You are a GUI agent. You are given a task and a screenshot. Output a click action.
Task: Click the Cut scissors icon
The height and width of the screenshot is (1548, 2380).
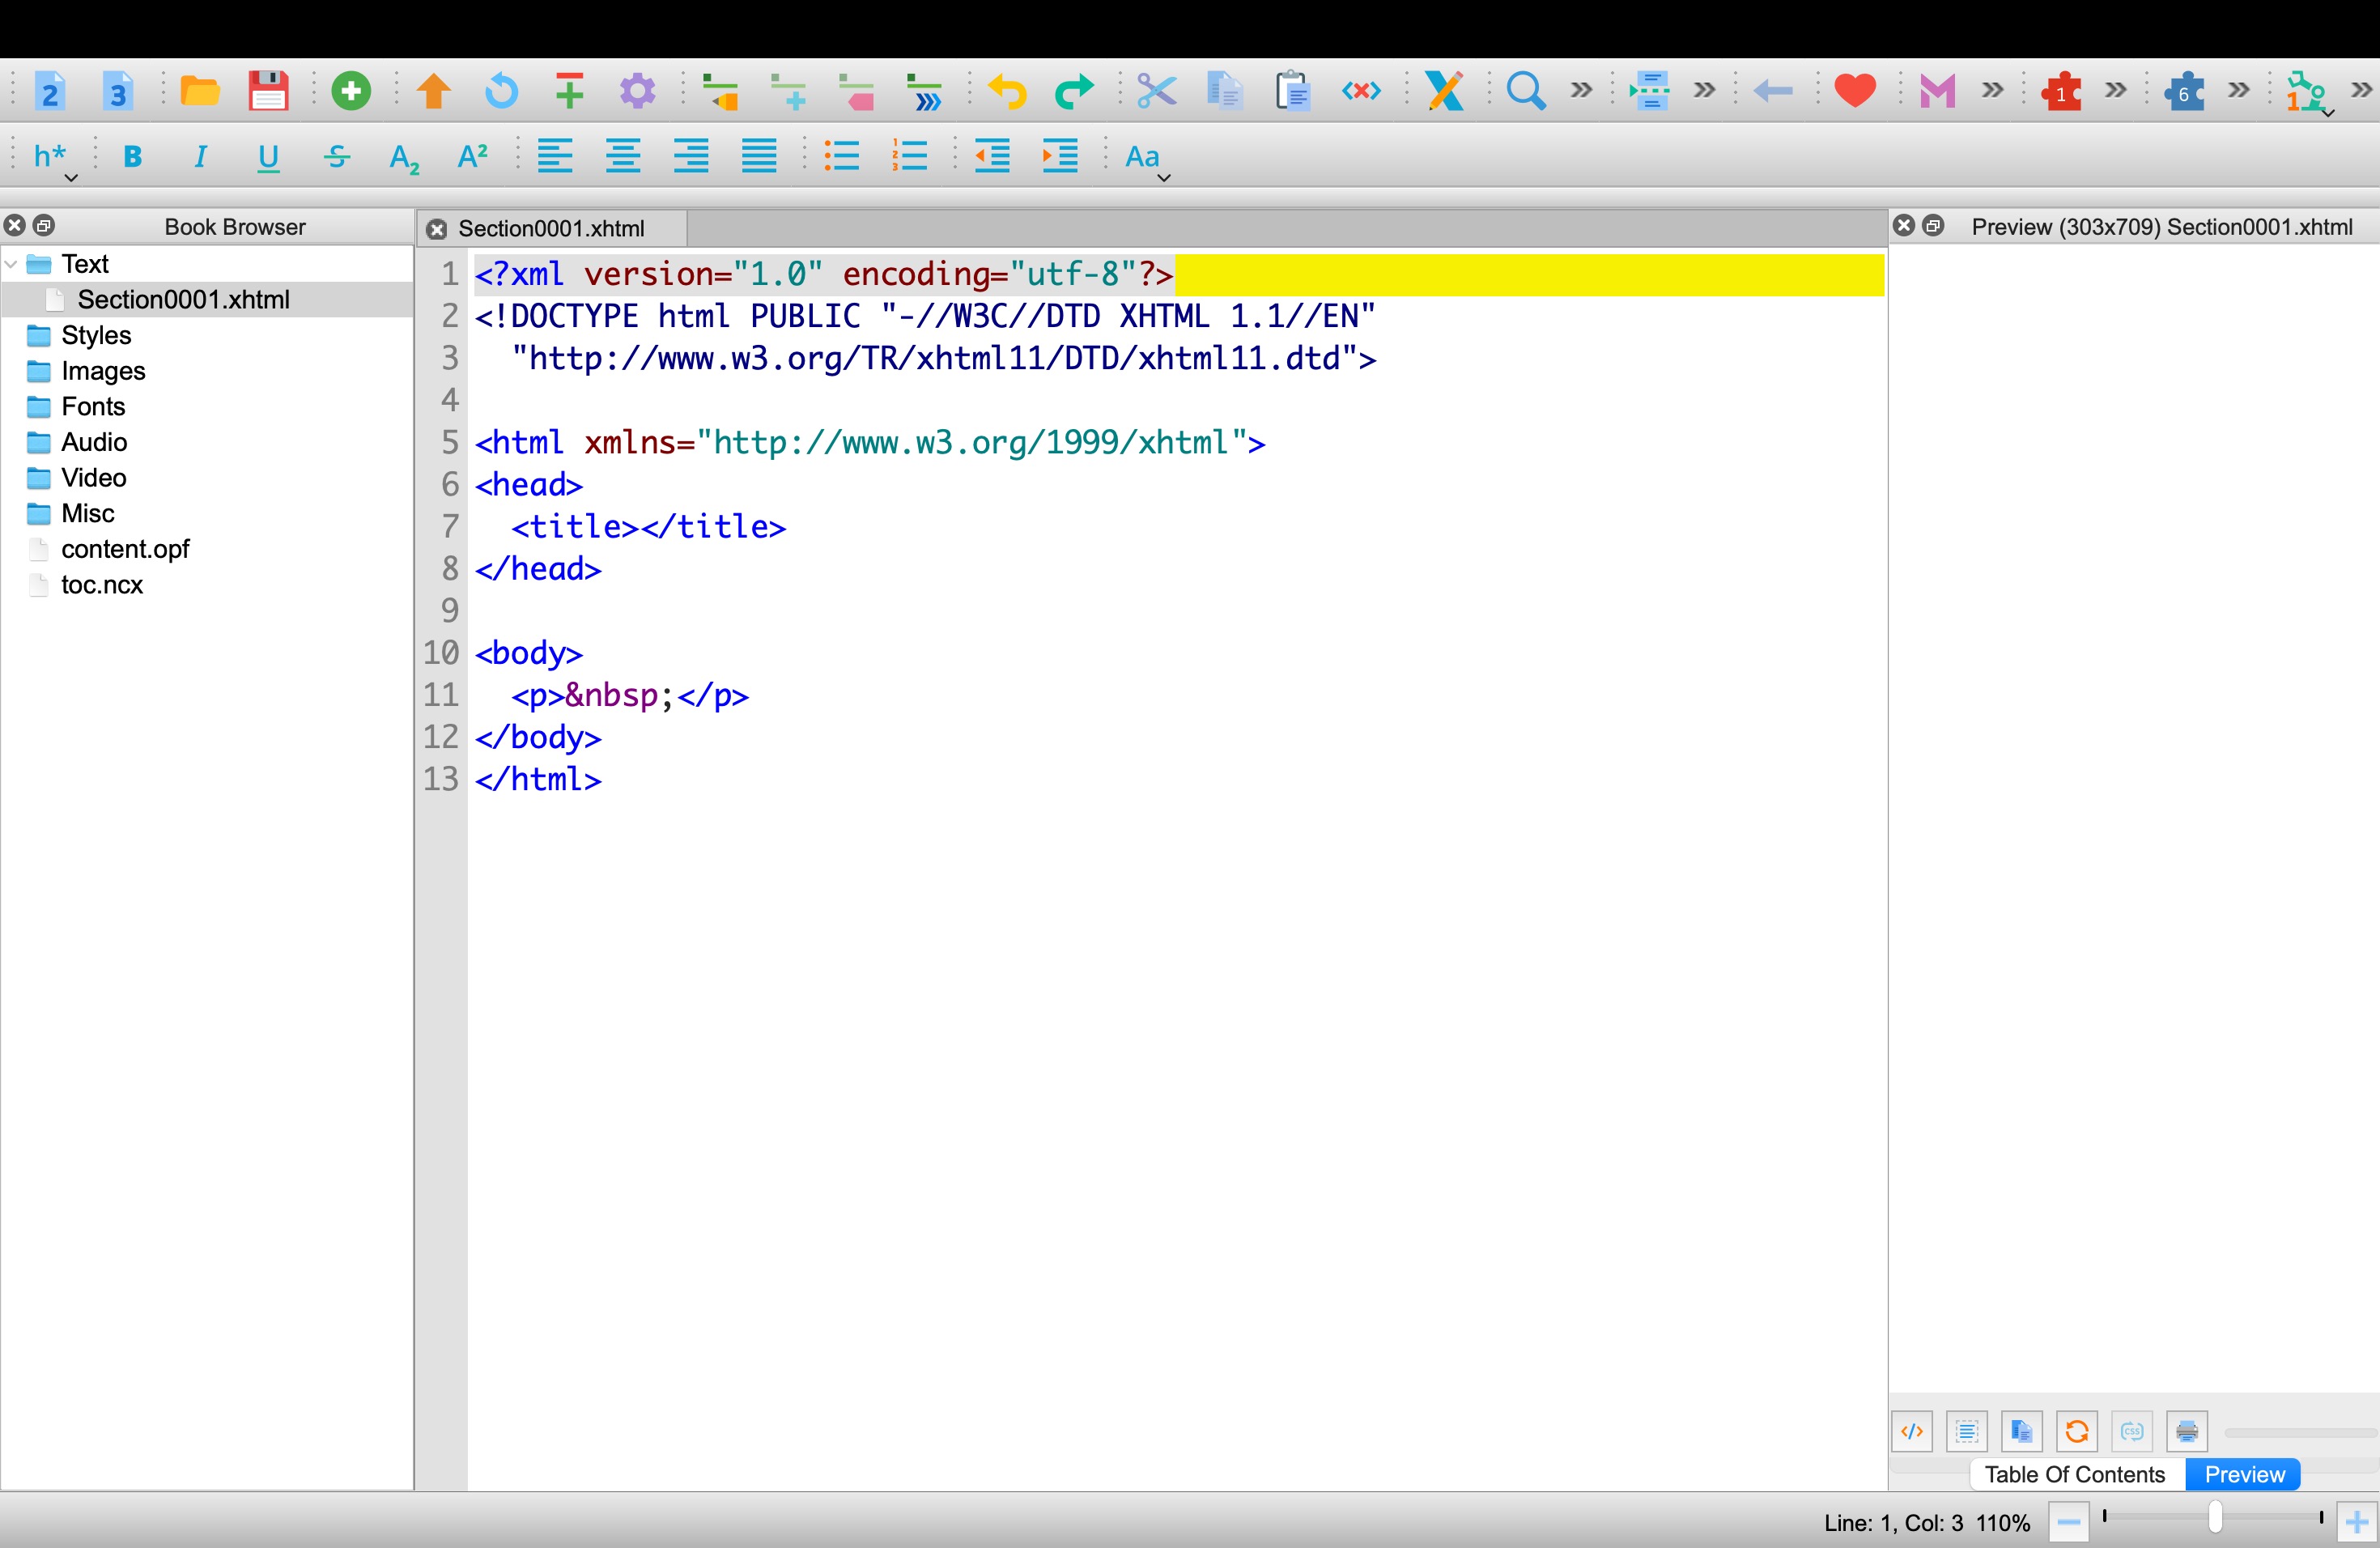click(1155, 91)
